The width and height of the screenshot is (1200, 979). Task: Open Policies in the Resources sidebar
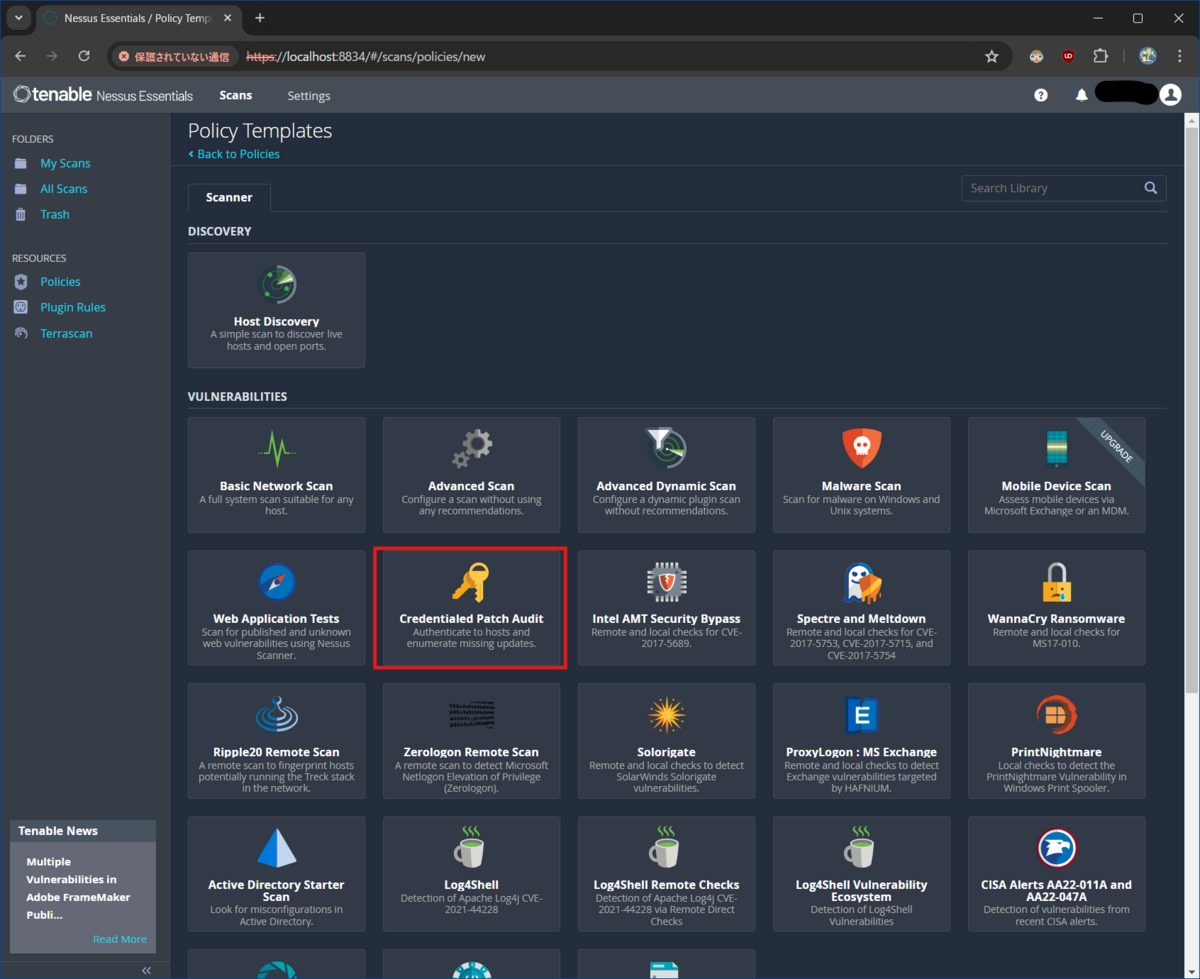[x=60, y=282]
